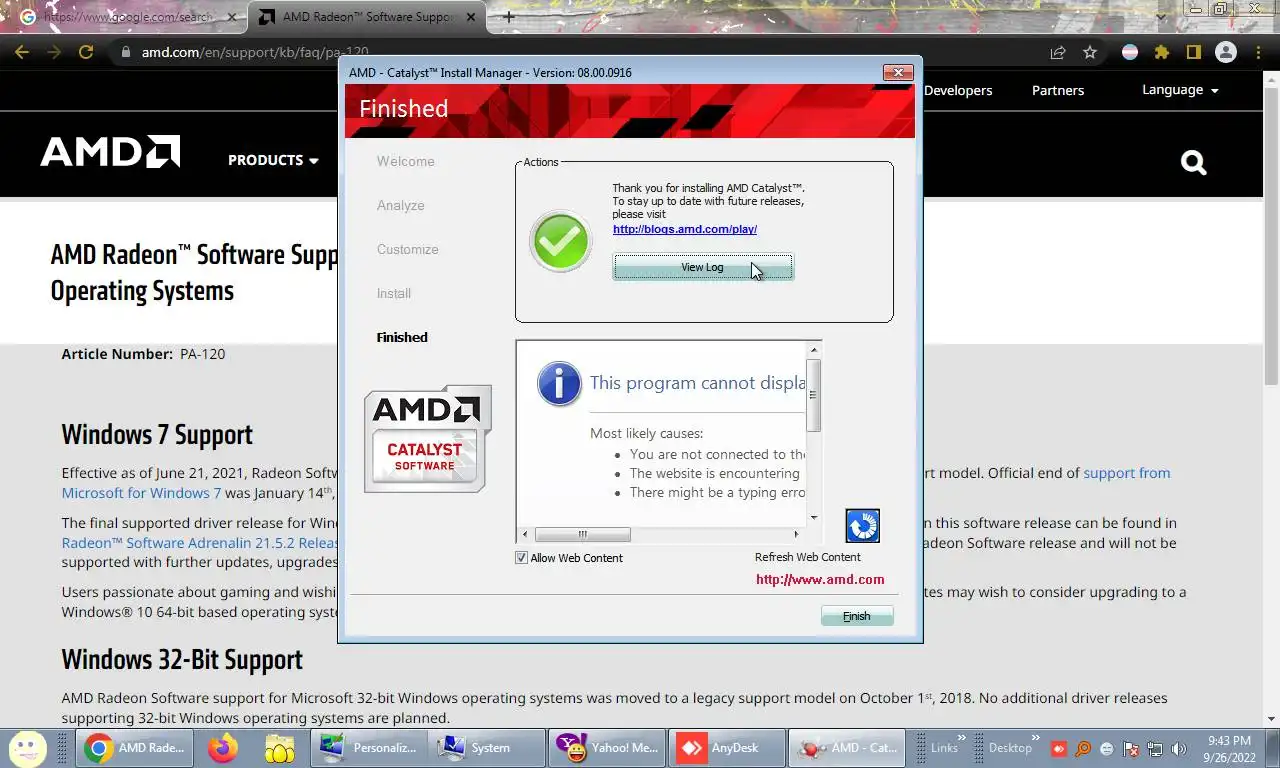Click the orange magnifier tray icon
This screenshot has width=1280, height=768.
coord(1083,748)
